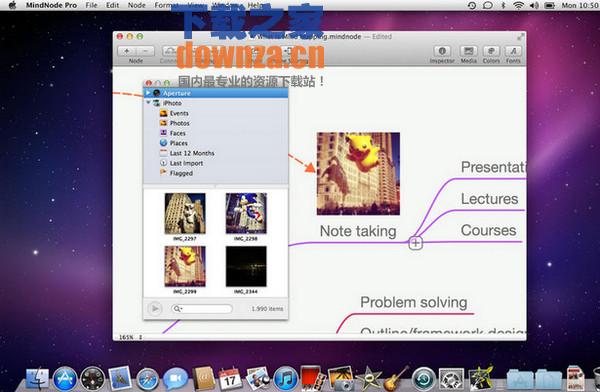This screenshot has width=600, height=392.
Task: Click the media browser play button
Action: tap(155, 308)
